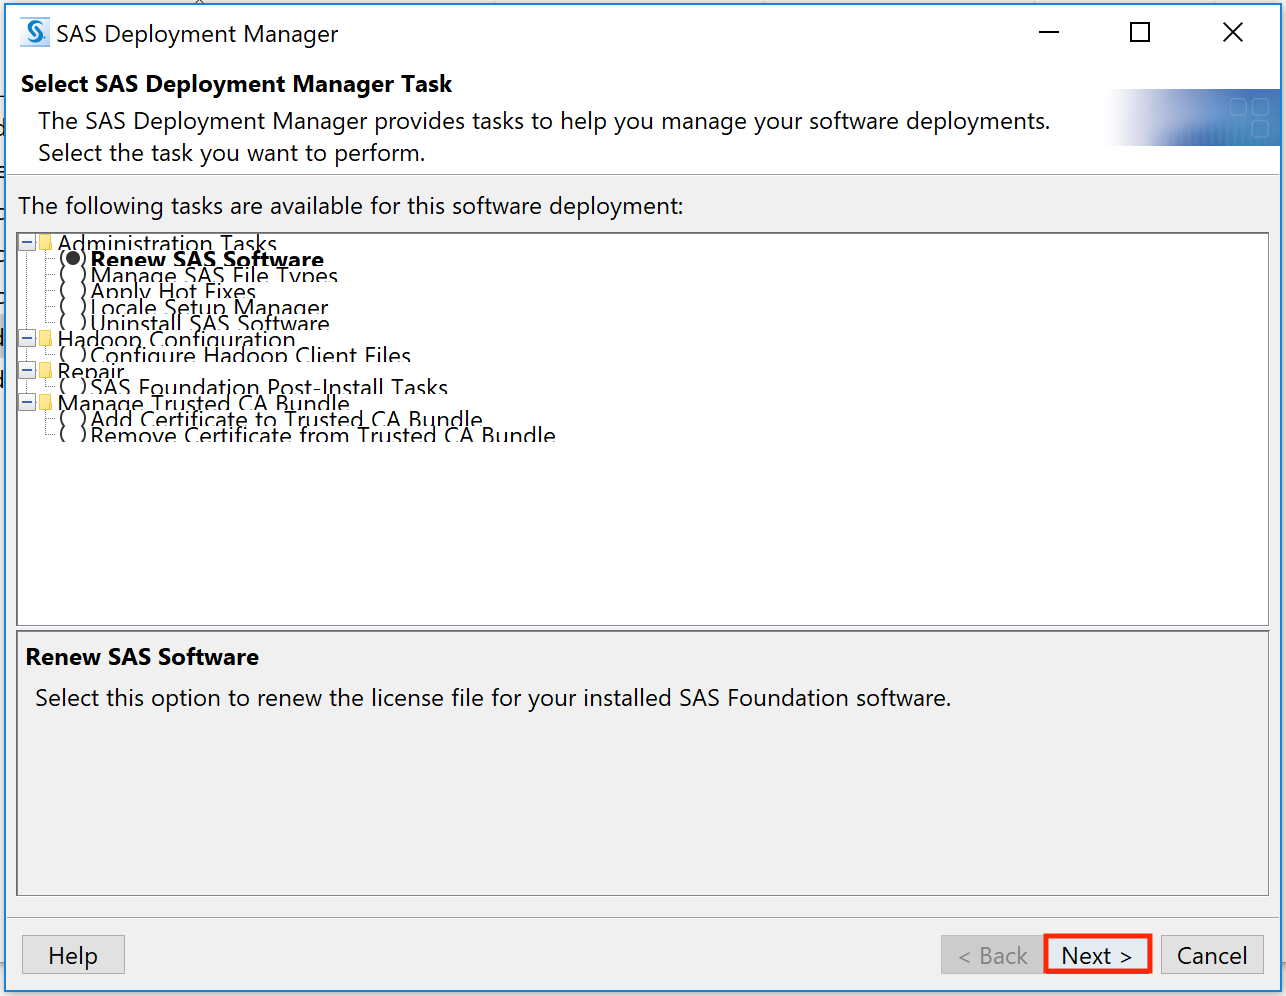Choose Remove Certificate from Trusted CA Bundle
Viewport: 1286px width, 996px height.
point(73,435)
